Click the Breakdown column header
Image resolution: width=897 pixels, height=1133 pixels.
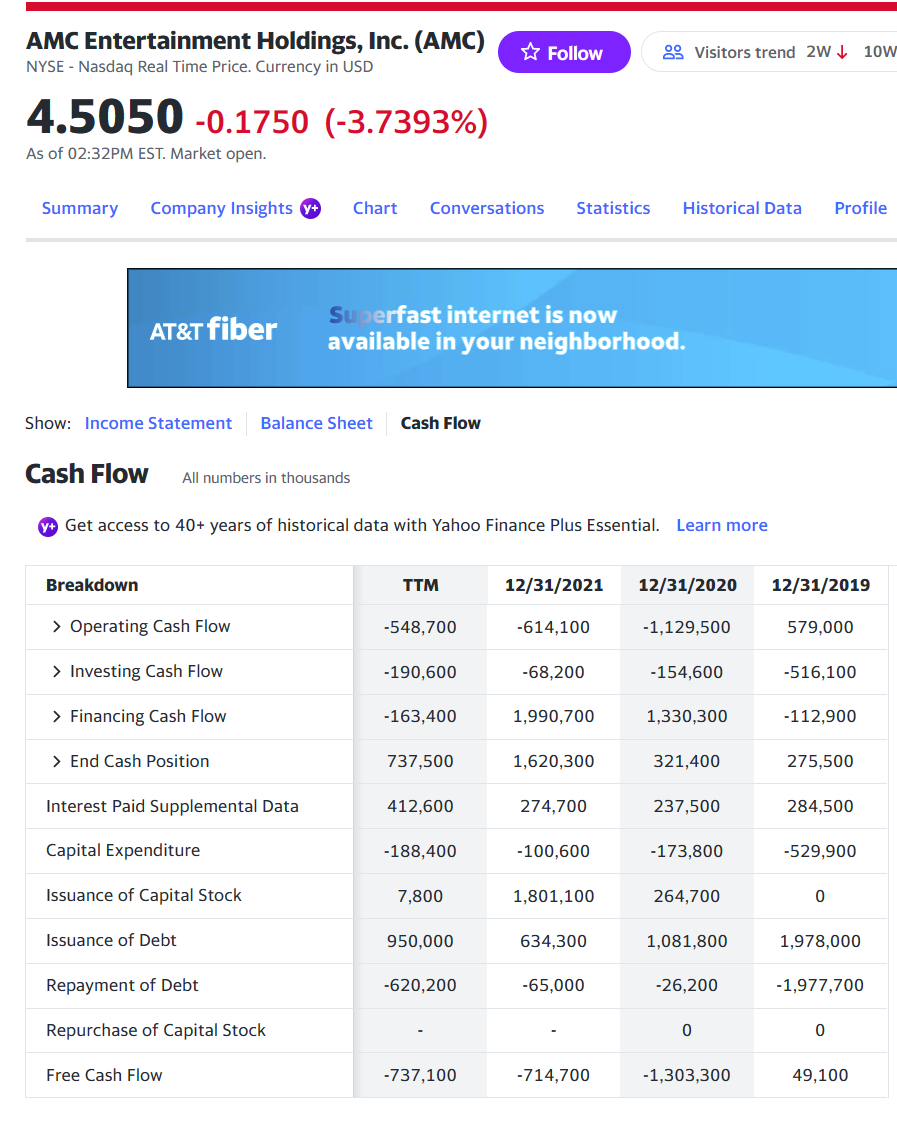coord(92,585)
